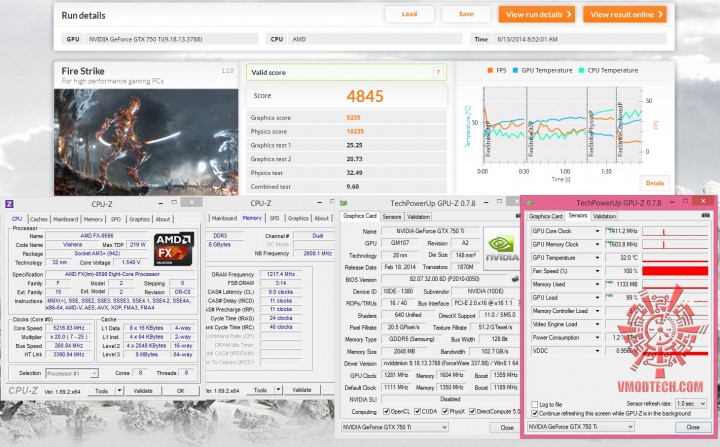Uncheck Continue refreshing while GPU-Z in background
Image resolution: width=720 pixels, height=447 pixels.
point(534,413)
